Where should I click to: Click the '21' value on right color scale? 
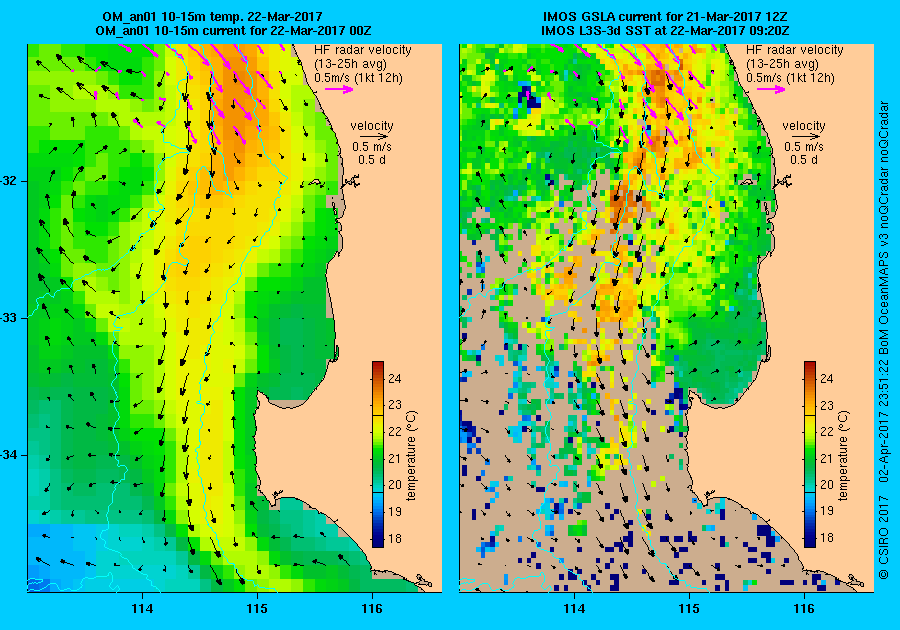(x=827, y=458)
